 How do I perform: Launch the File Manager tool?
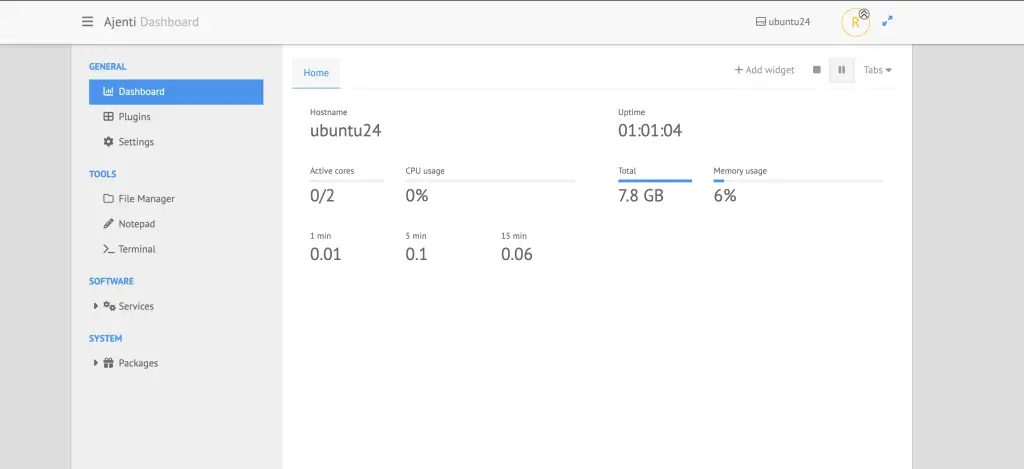click(146, 199)
